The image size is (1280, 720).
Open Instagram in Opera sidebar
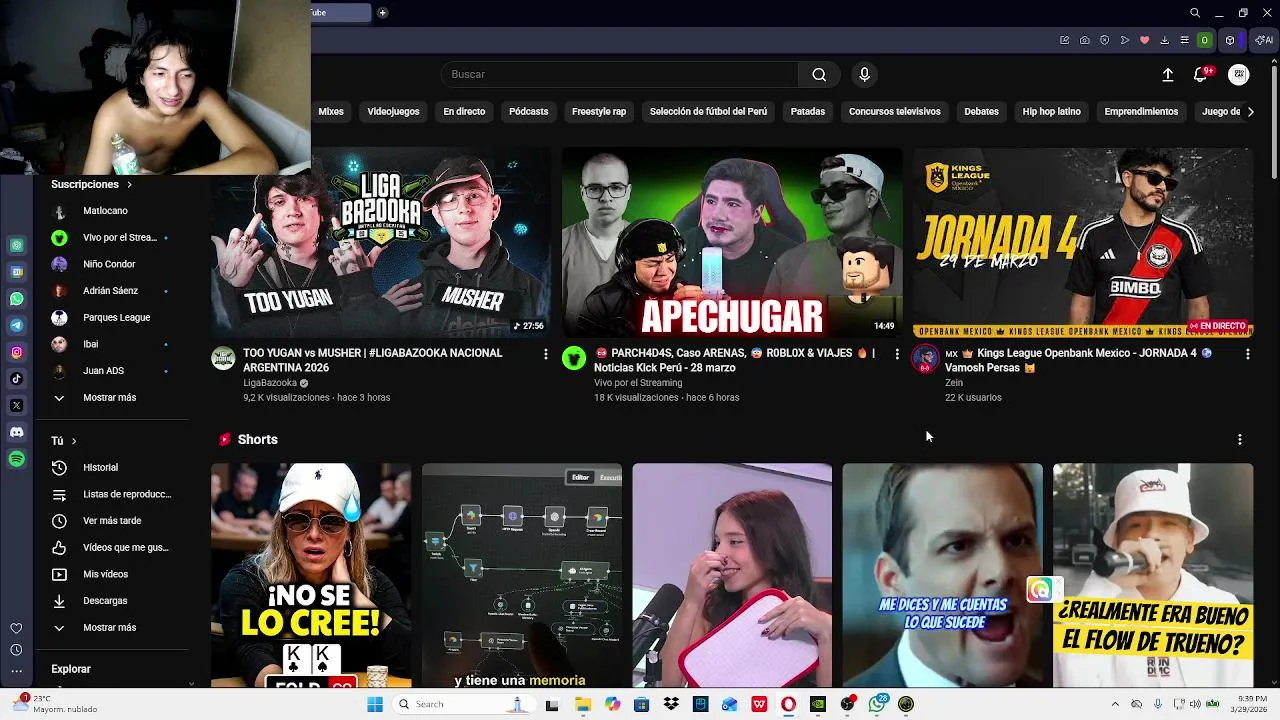(17, 352)
